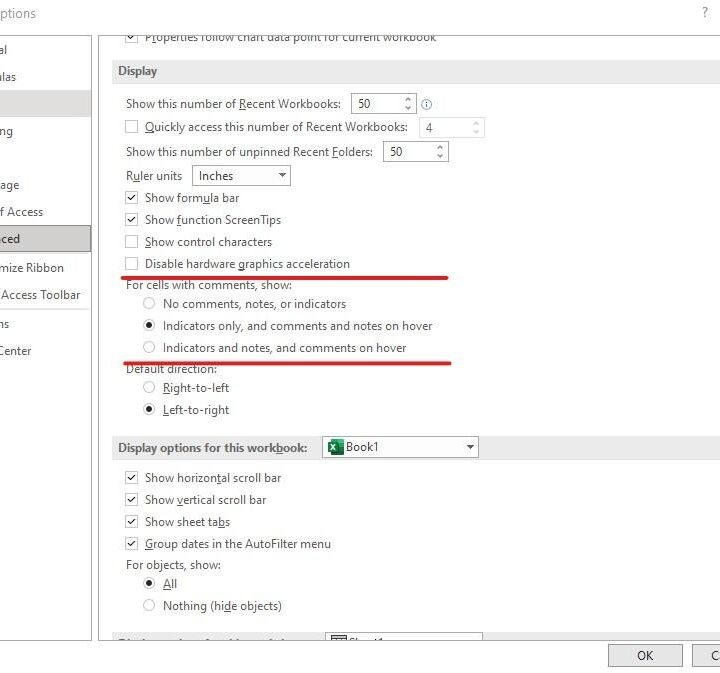
Task: Toggle Show function ScreenTips checkbox
Action: coord(131,220)
